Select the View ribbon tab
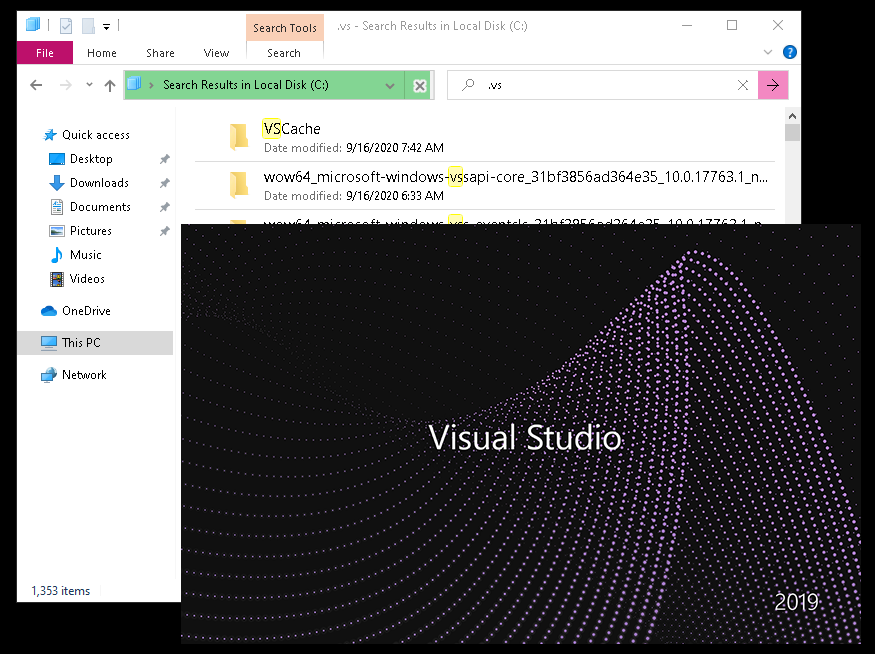The image size is (875, 654). pos(217,53)
